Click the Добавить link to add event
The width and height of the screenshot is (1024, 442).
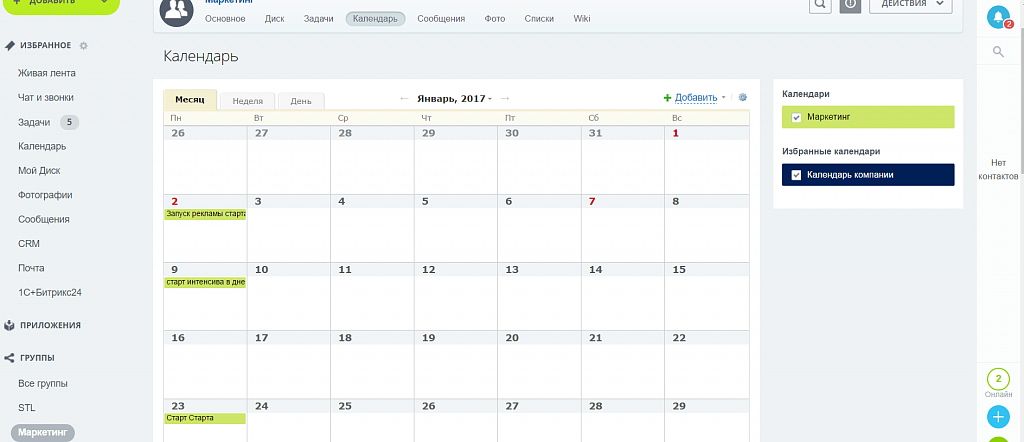pyautogui.click(x=695, y=98)
